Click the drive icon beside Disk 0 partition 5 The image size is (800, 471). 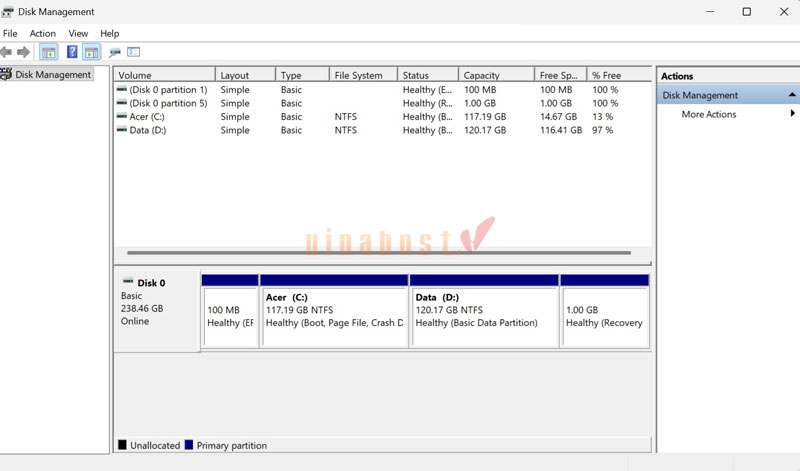point(122,103)
